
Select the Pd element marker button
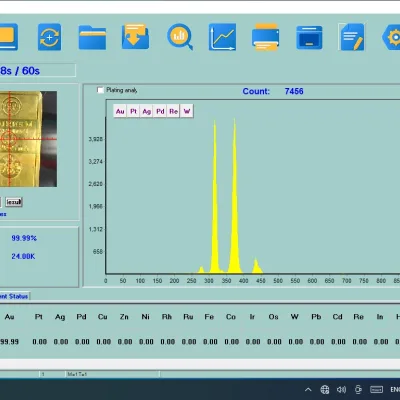(160, 111)
